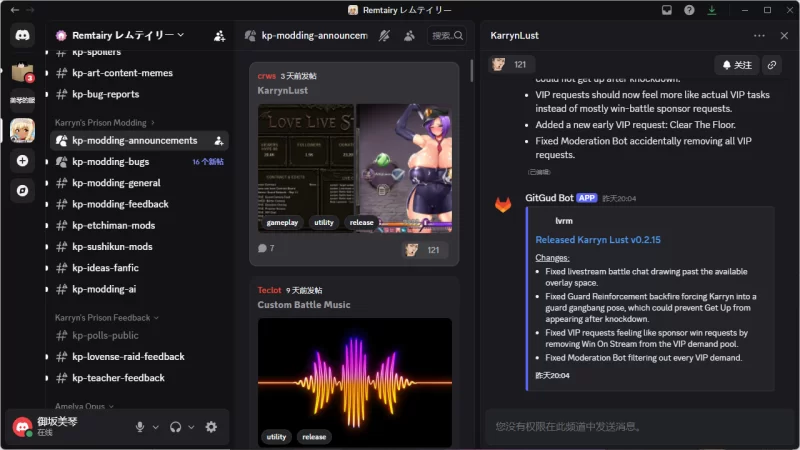Open the Custom Battle Music waveform thumbnail
Screen dimensions: 800x450
tap(355, 383)
